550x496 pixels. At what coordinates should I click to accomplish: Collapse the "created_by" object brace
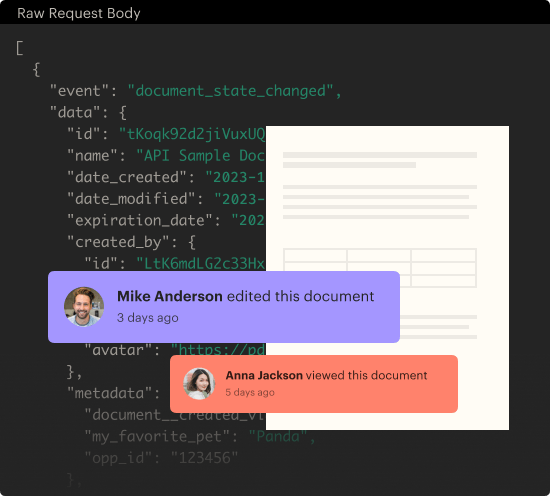[192, 242]
